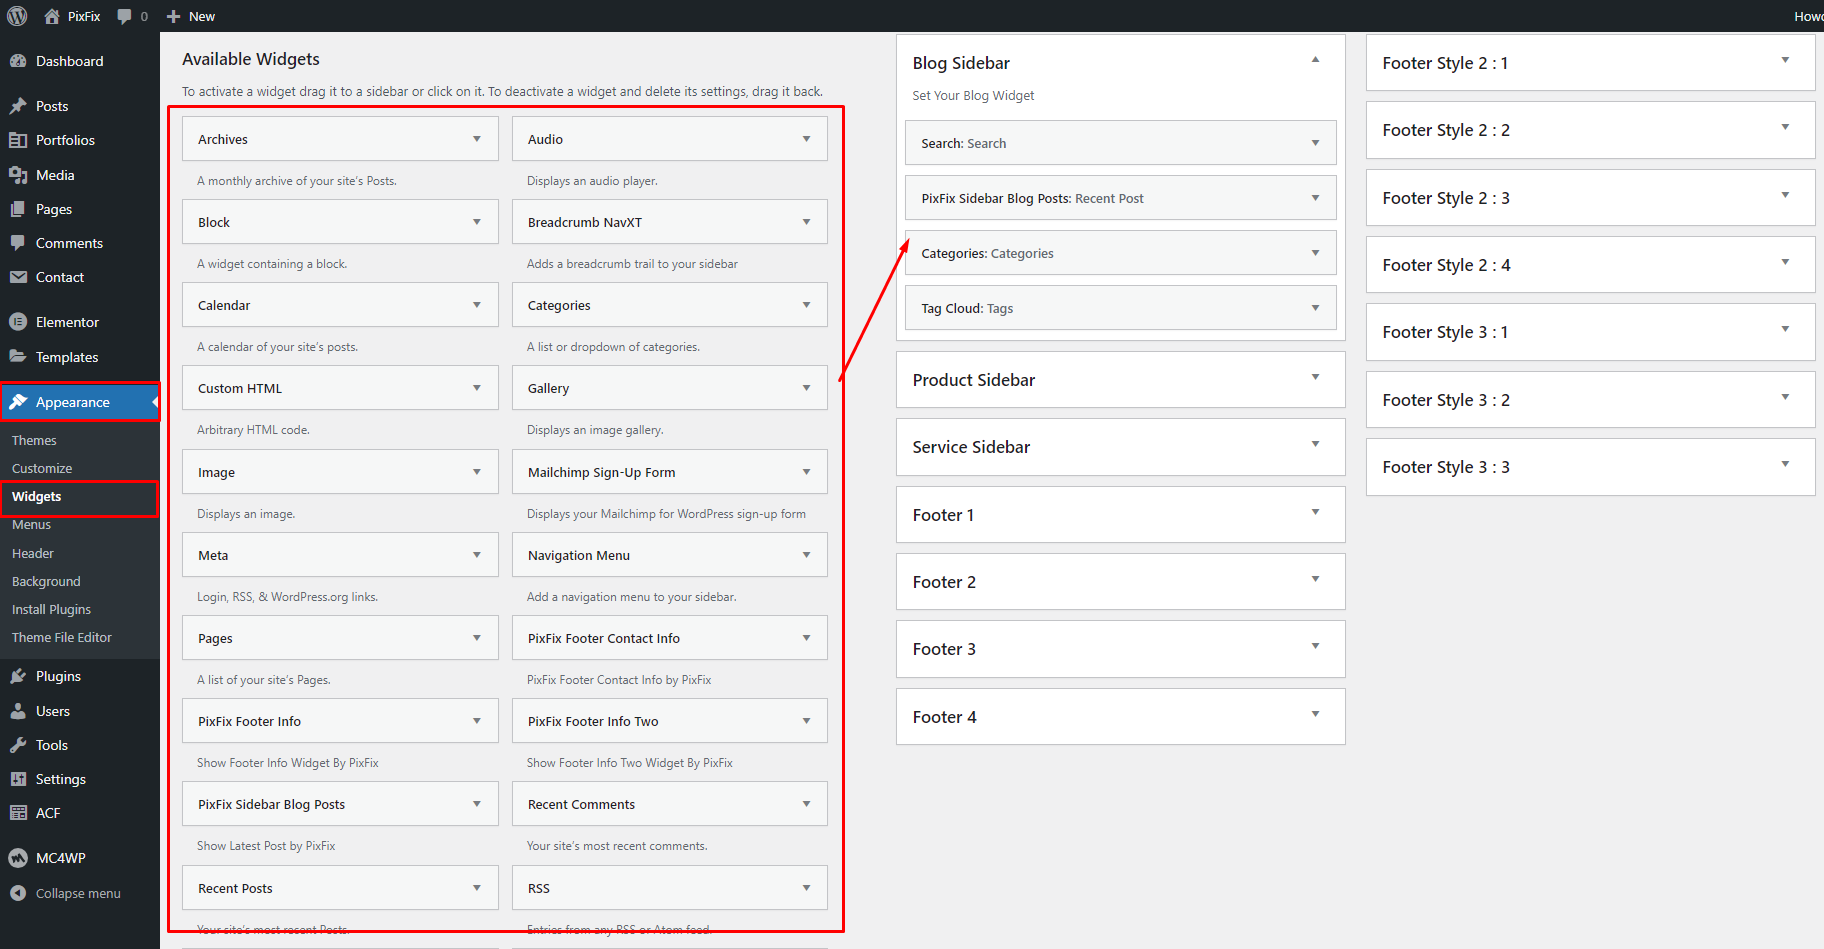This screenshot has width=1824, height=949.
Task: Click the Portfolios menu icon
Action: 18,140
